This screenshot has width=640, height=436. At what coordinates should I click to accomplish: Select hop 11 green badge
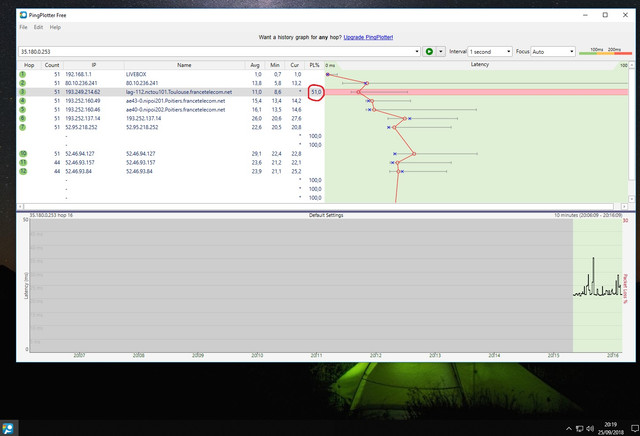23,162
